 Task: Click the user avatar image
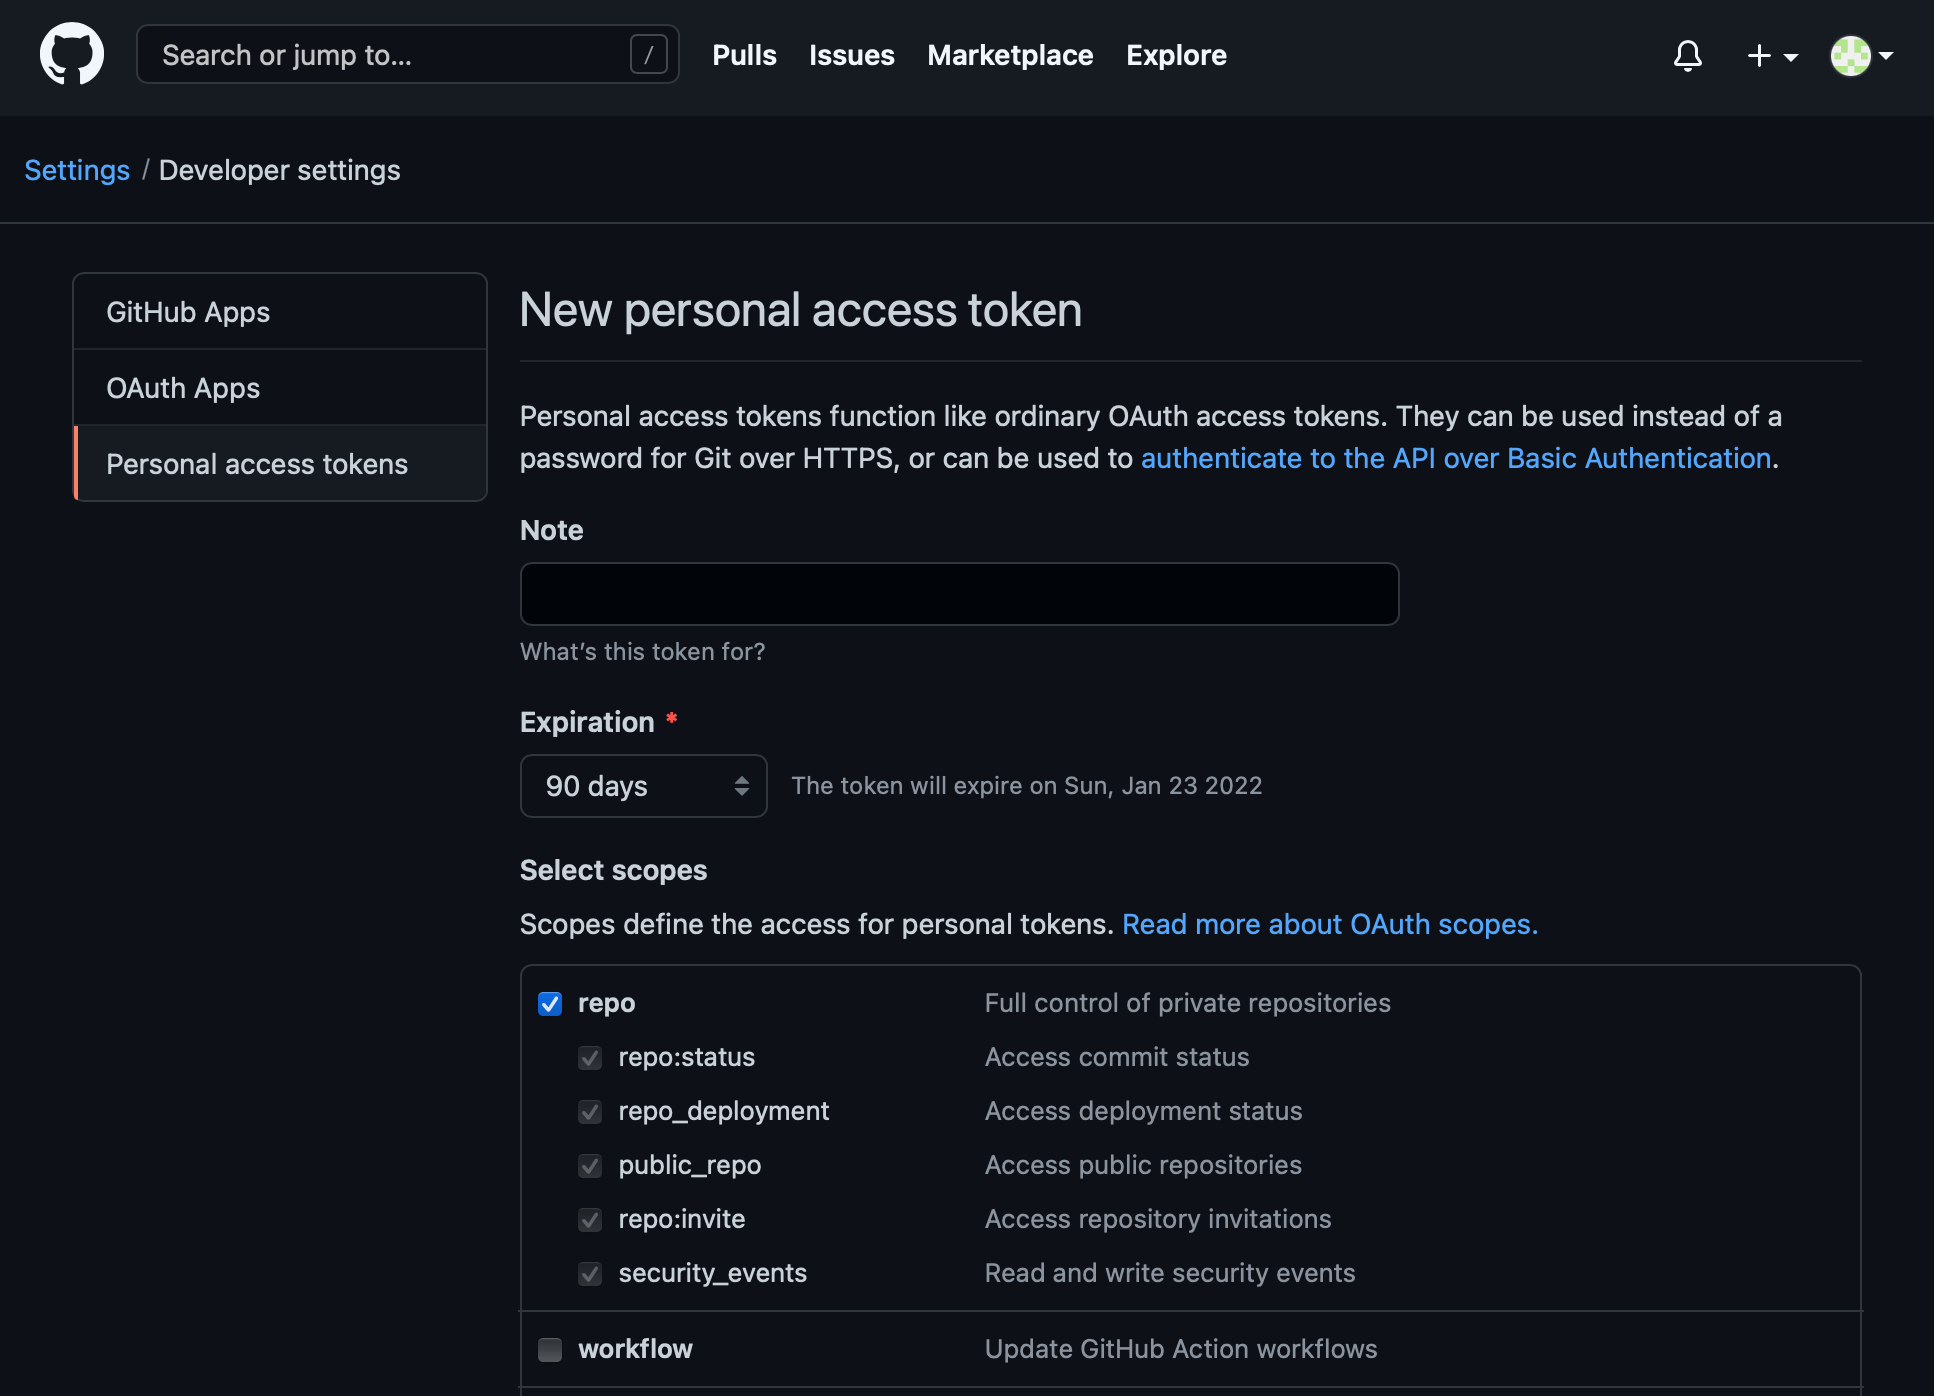[1850, 56]
